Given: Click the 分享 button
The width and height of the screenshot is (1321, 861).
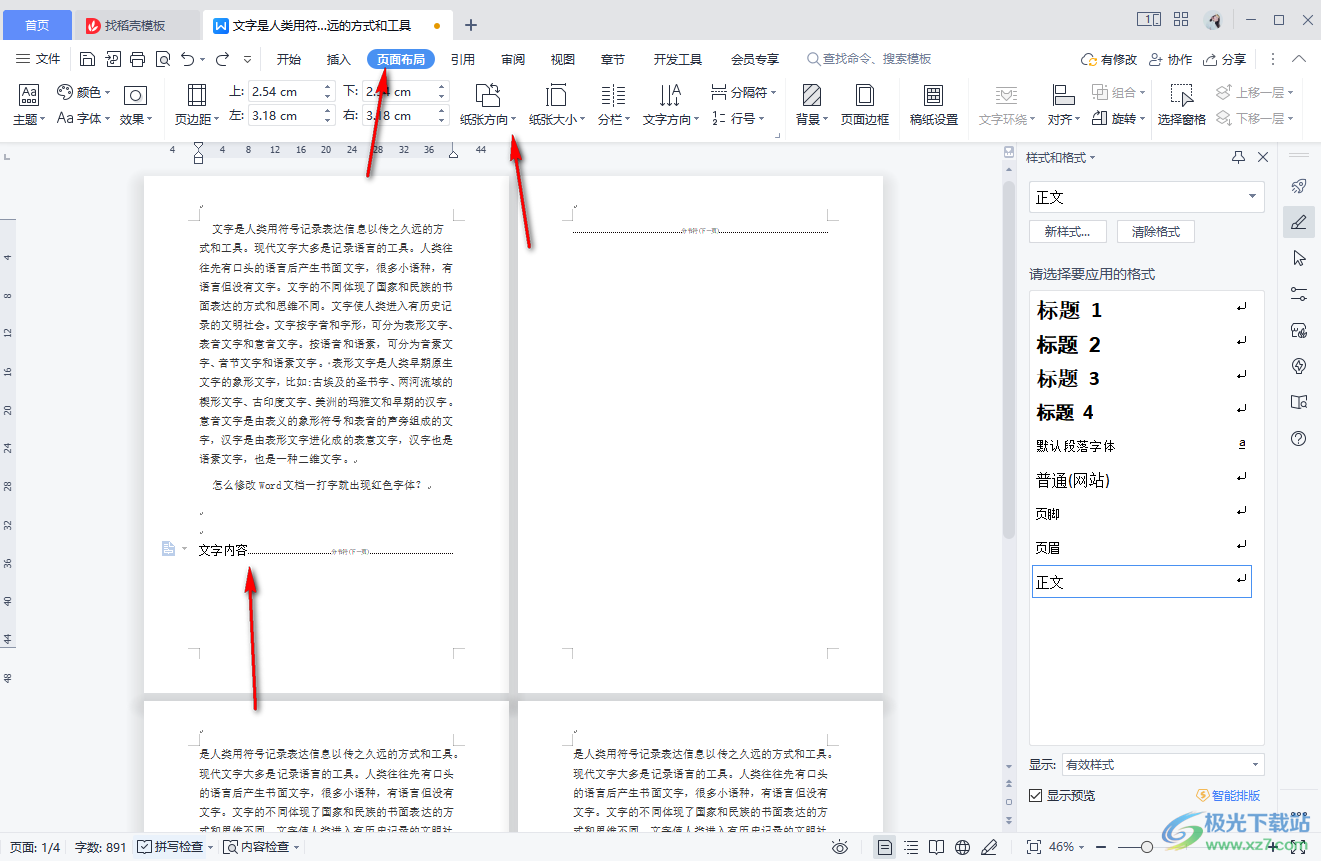Looking at the screenshot, I should click(x=1226, y=59).
